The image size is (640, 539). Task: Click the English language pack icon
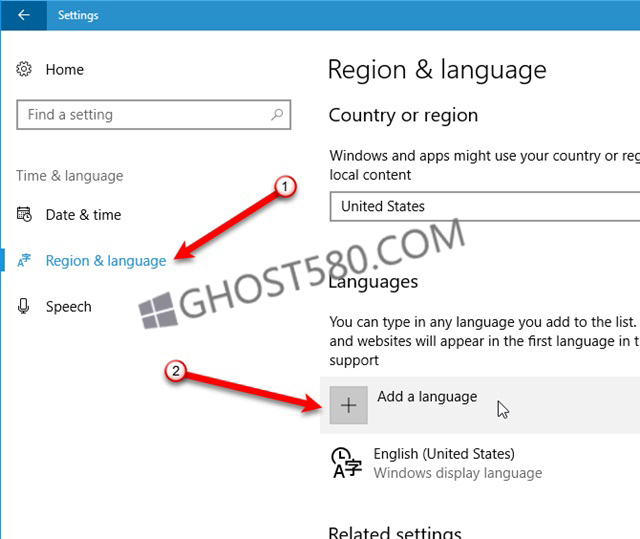[346, 463]
